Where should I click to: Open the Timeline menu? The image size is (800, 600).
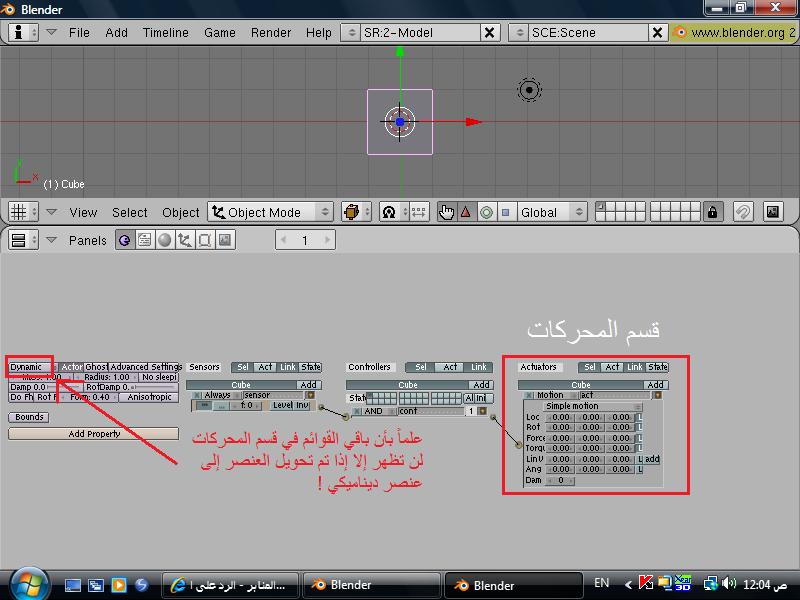click(x=165, y=33)
